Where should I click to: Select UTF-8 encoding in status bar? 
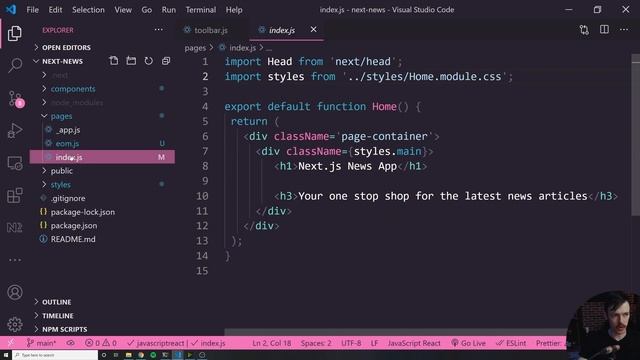(351, 343)
